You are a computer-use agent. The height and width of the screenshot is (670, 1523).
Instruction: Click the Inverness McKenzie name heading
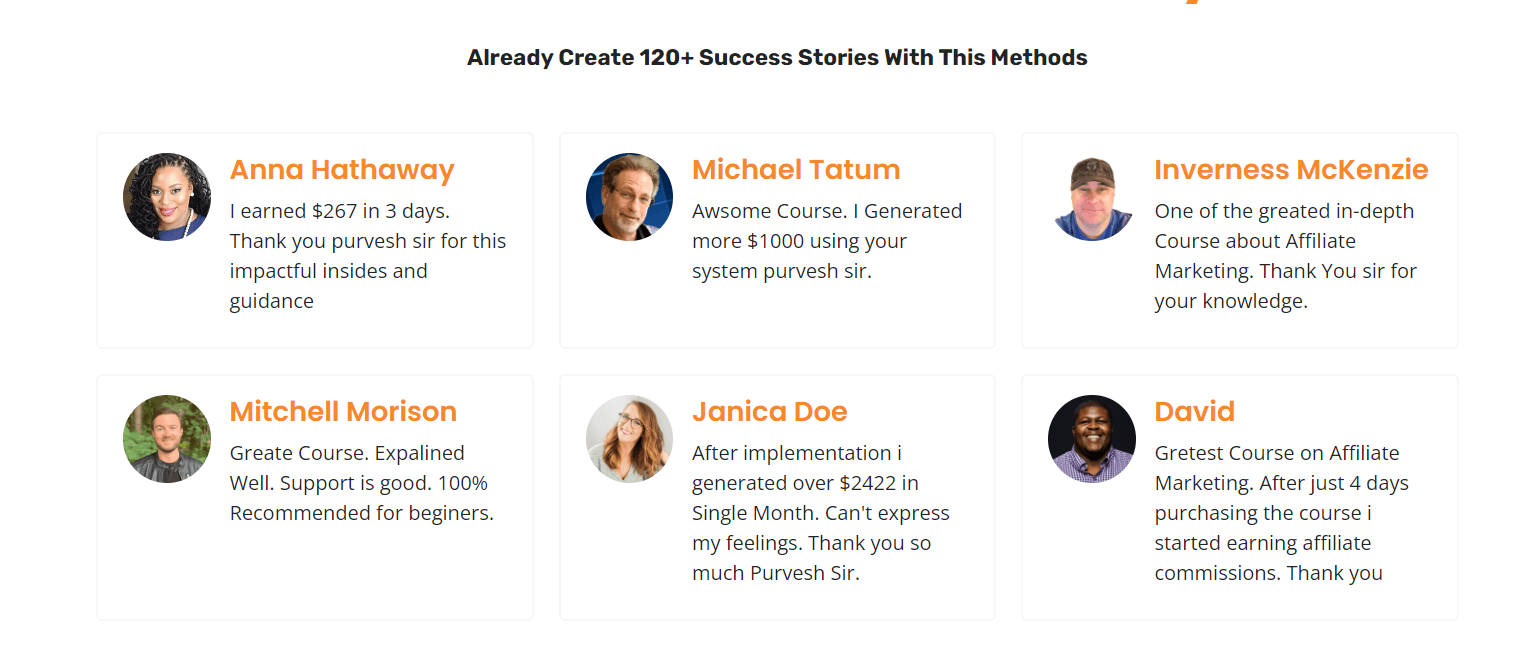(x=1291, y=170)
